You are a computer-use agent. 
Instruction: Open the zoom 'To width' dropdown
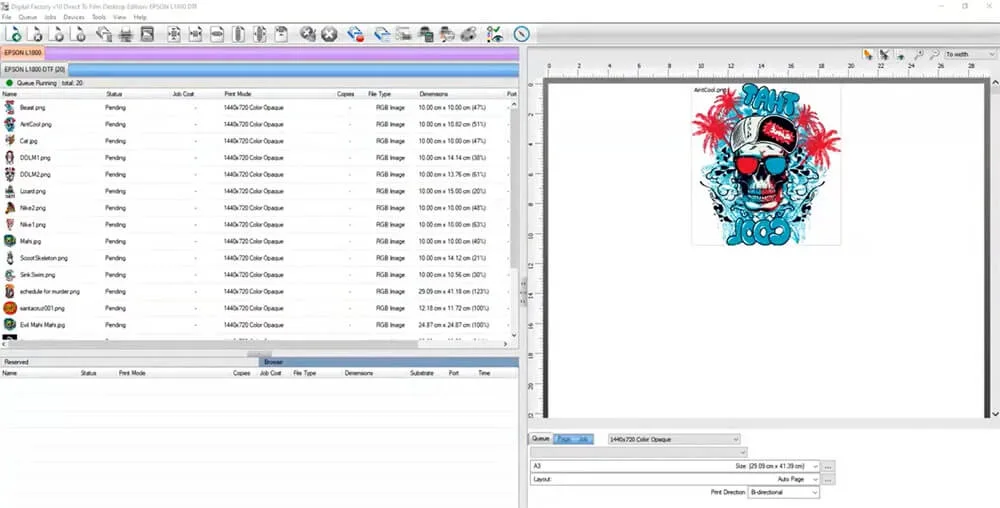tap(969, 55)
